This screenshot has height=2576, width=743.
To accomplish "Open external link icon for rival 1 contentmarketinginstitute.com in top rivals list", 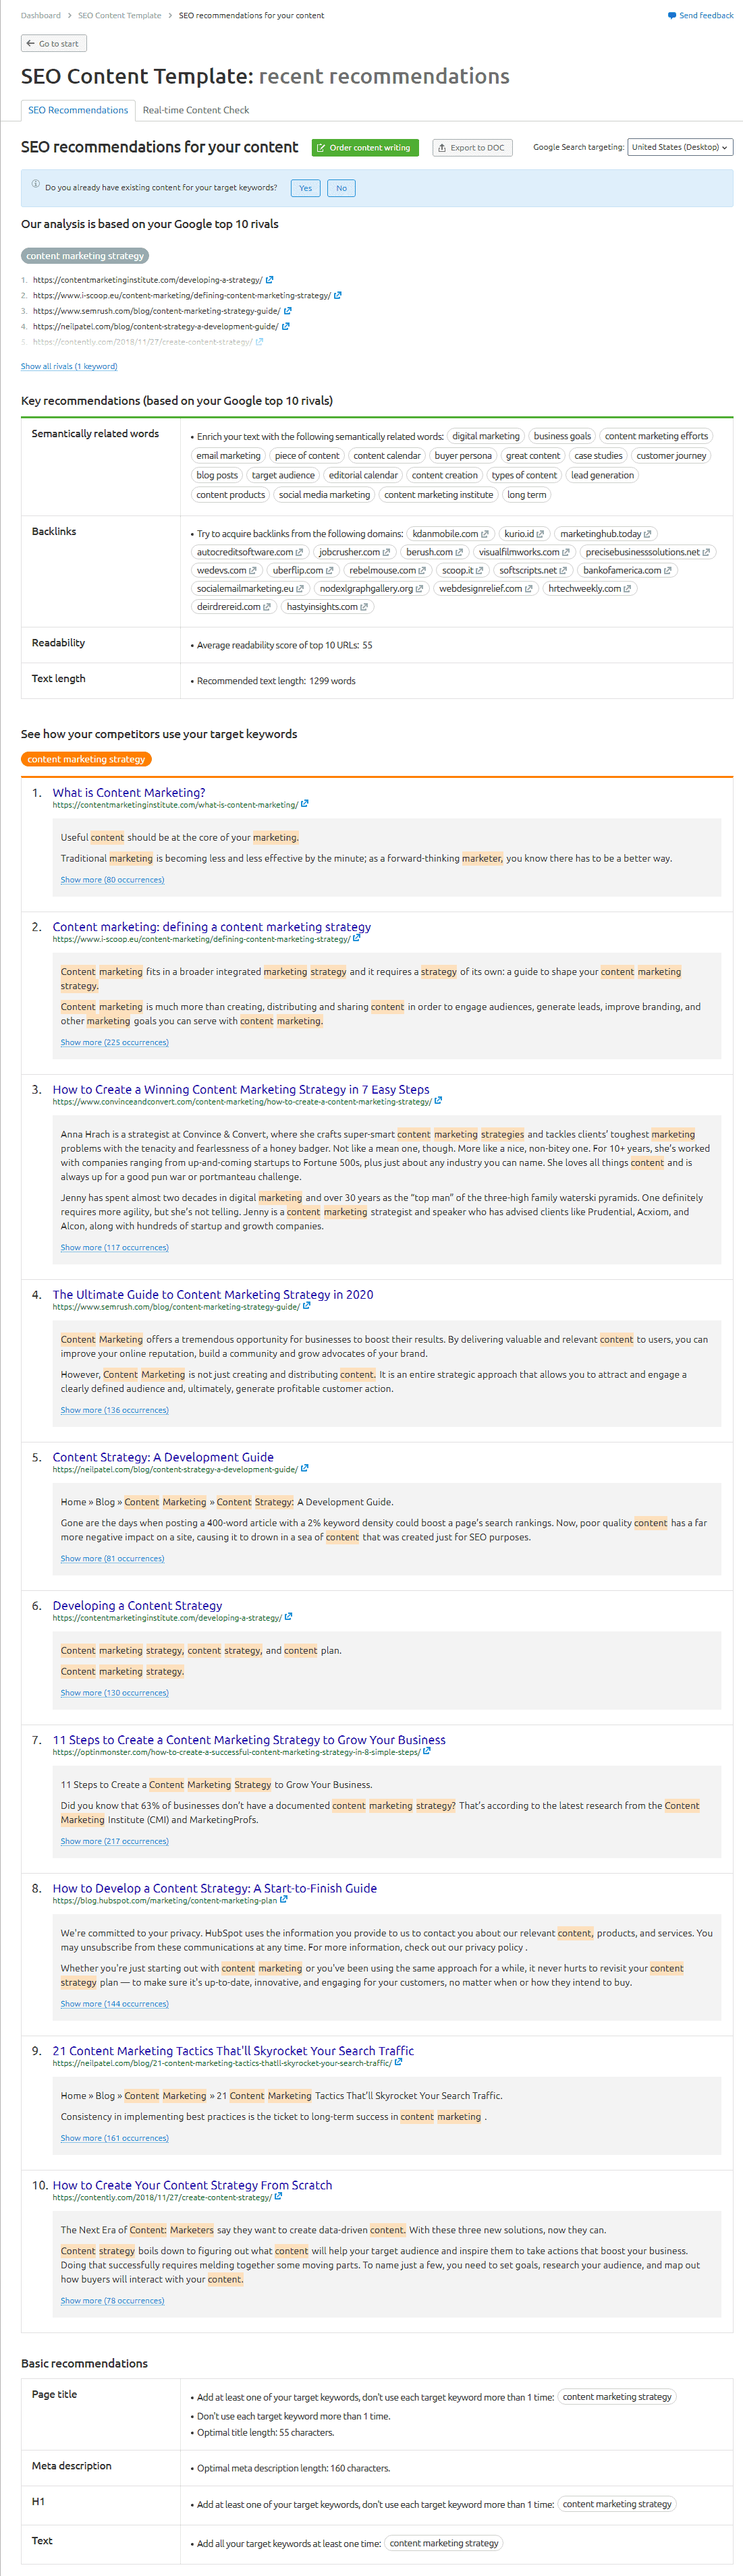I will click(x=269, y=280).
